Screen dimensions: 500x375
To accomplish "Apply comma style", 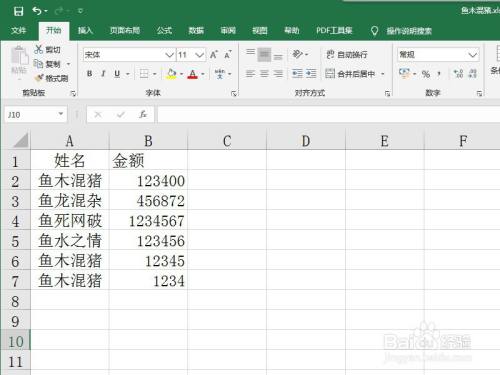I will click(x=439, y=74).
